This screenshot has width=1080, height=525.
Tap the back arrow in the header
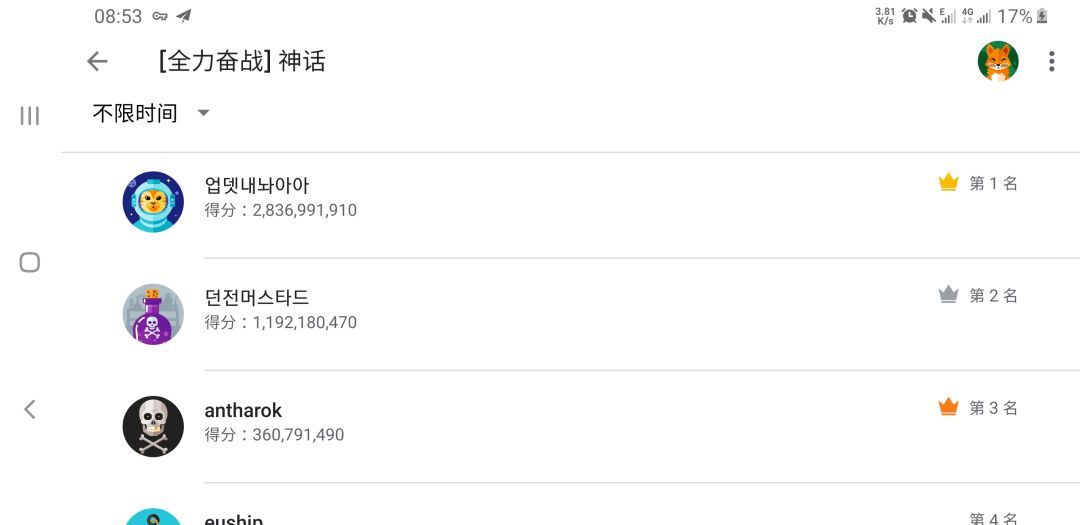click(97, 62)
